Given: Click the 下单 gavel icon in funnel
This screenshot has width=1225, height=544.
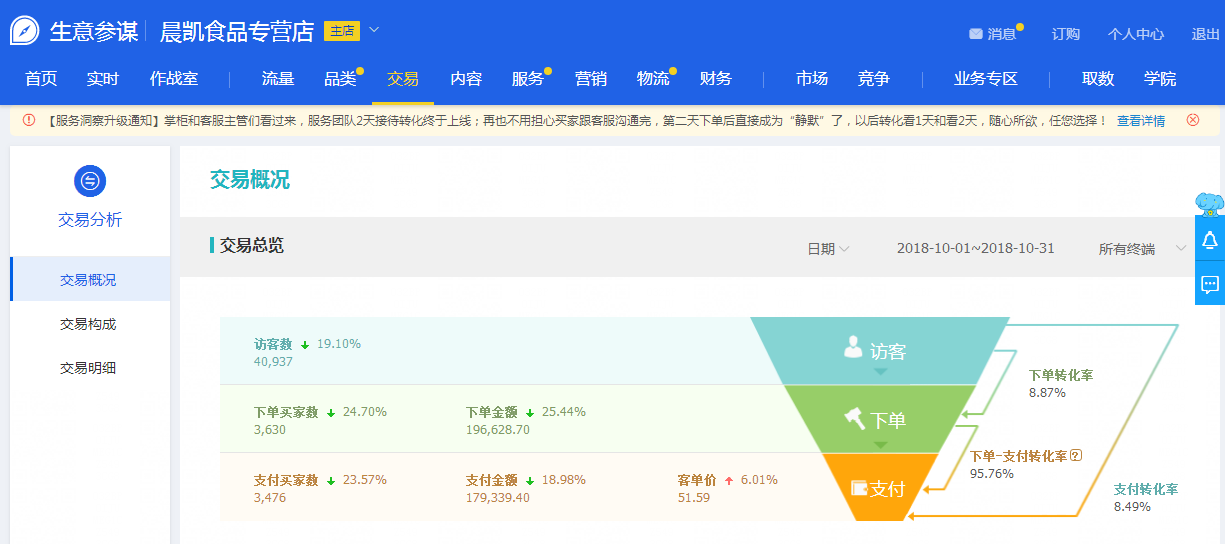Looking at the screenshot, I should (x=855, y=418).
